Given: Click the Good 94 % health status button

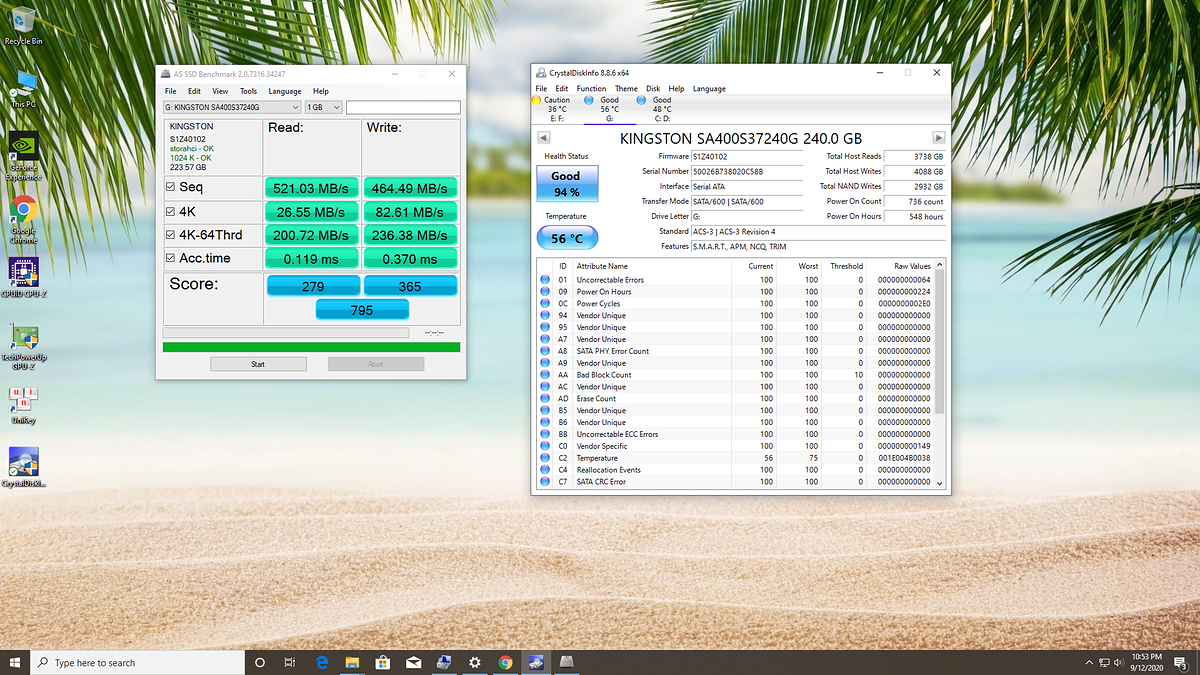Looking at the screenshot, I should point(565,182).
